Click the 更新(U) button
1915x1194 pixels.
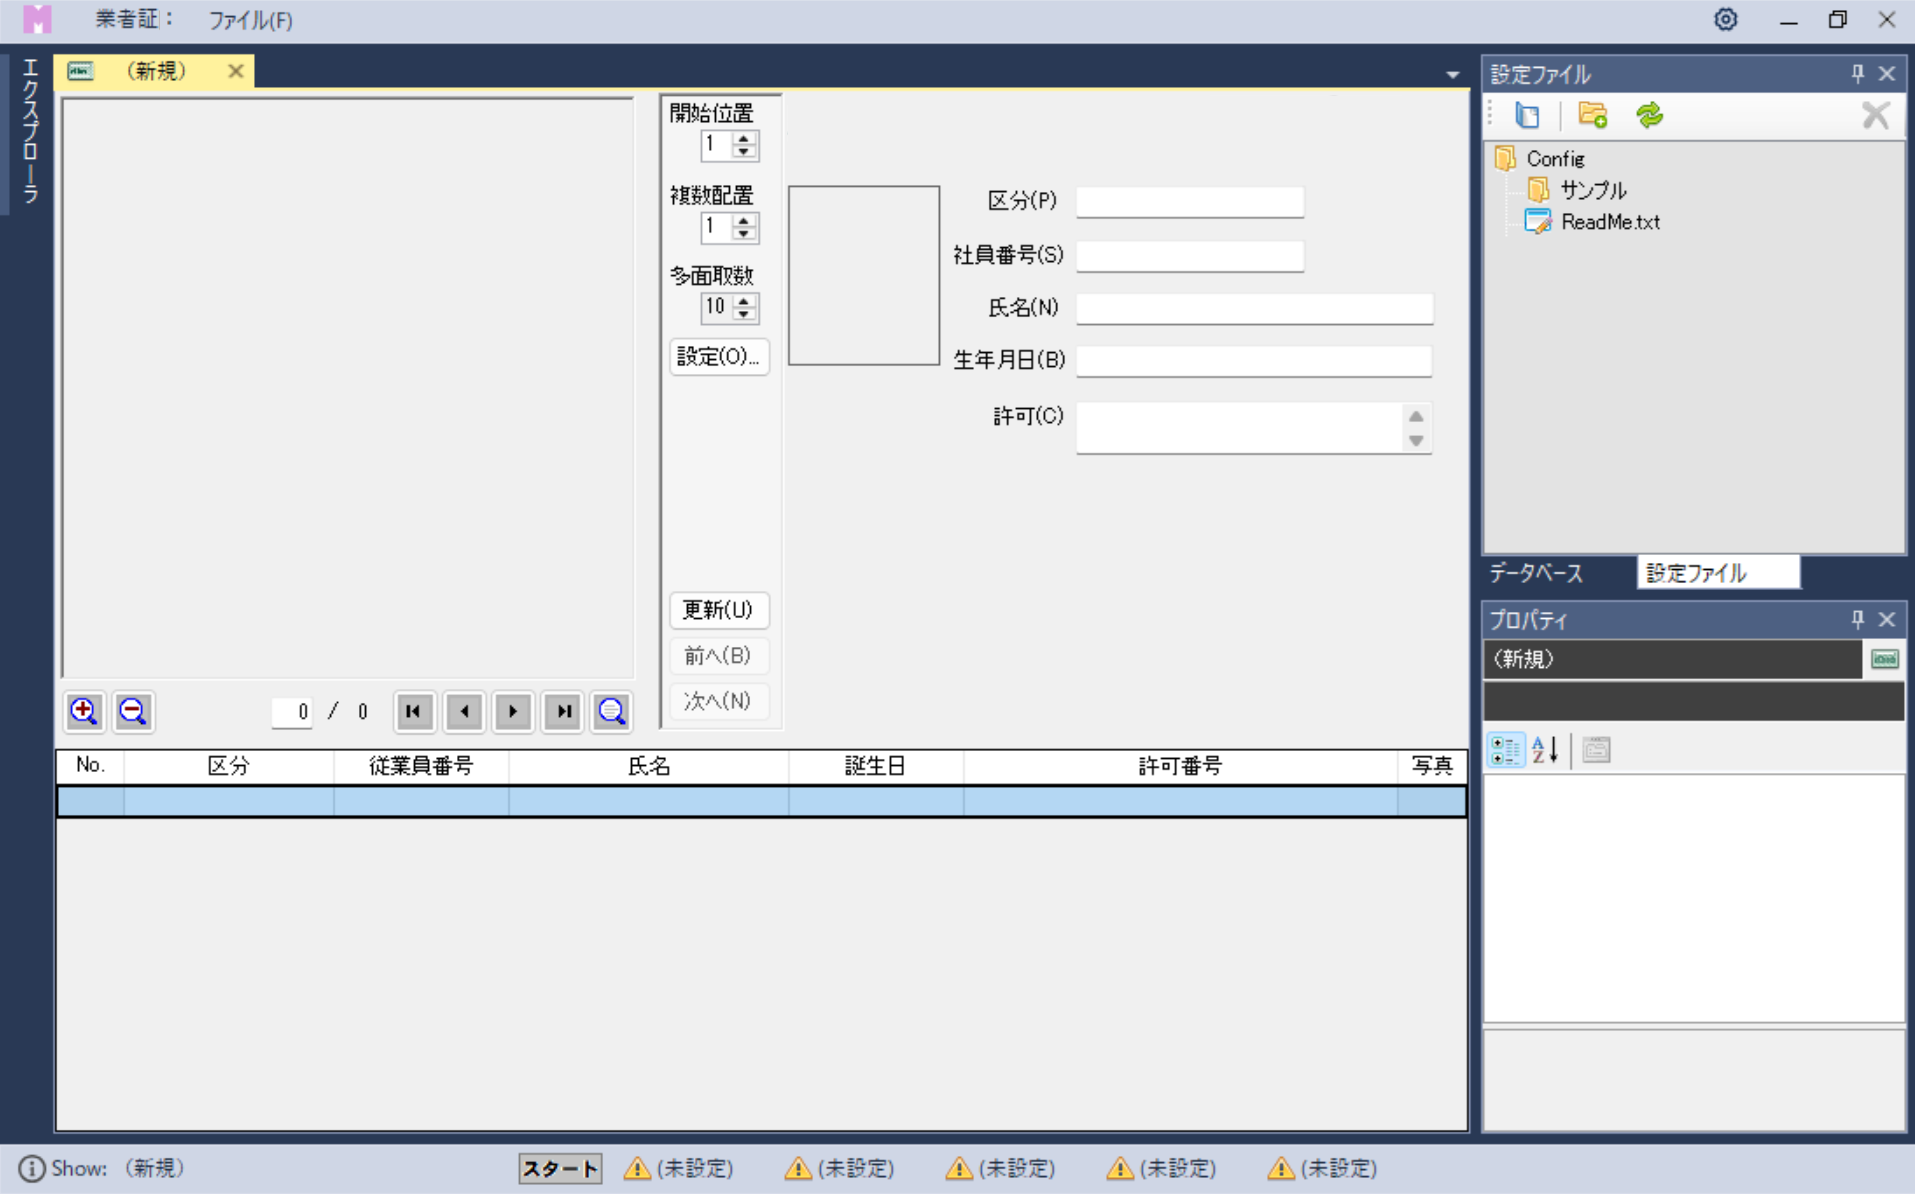[x=719, y=610]
